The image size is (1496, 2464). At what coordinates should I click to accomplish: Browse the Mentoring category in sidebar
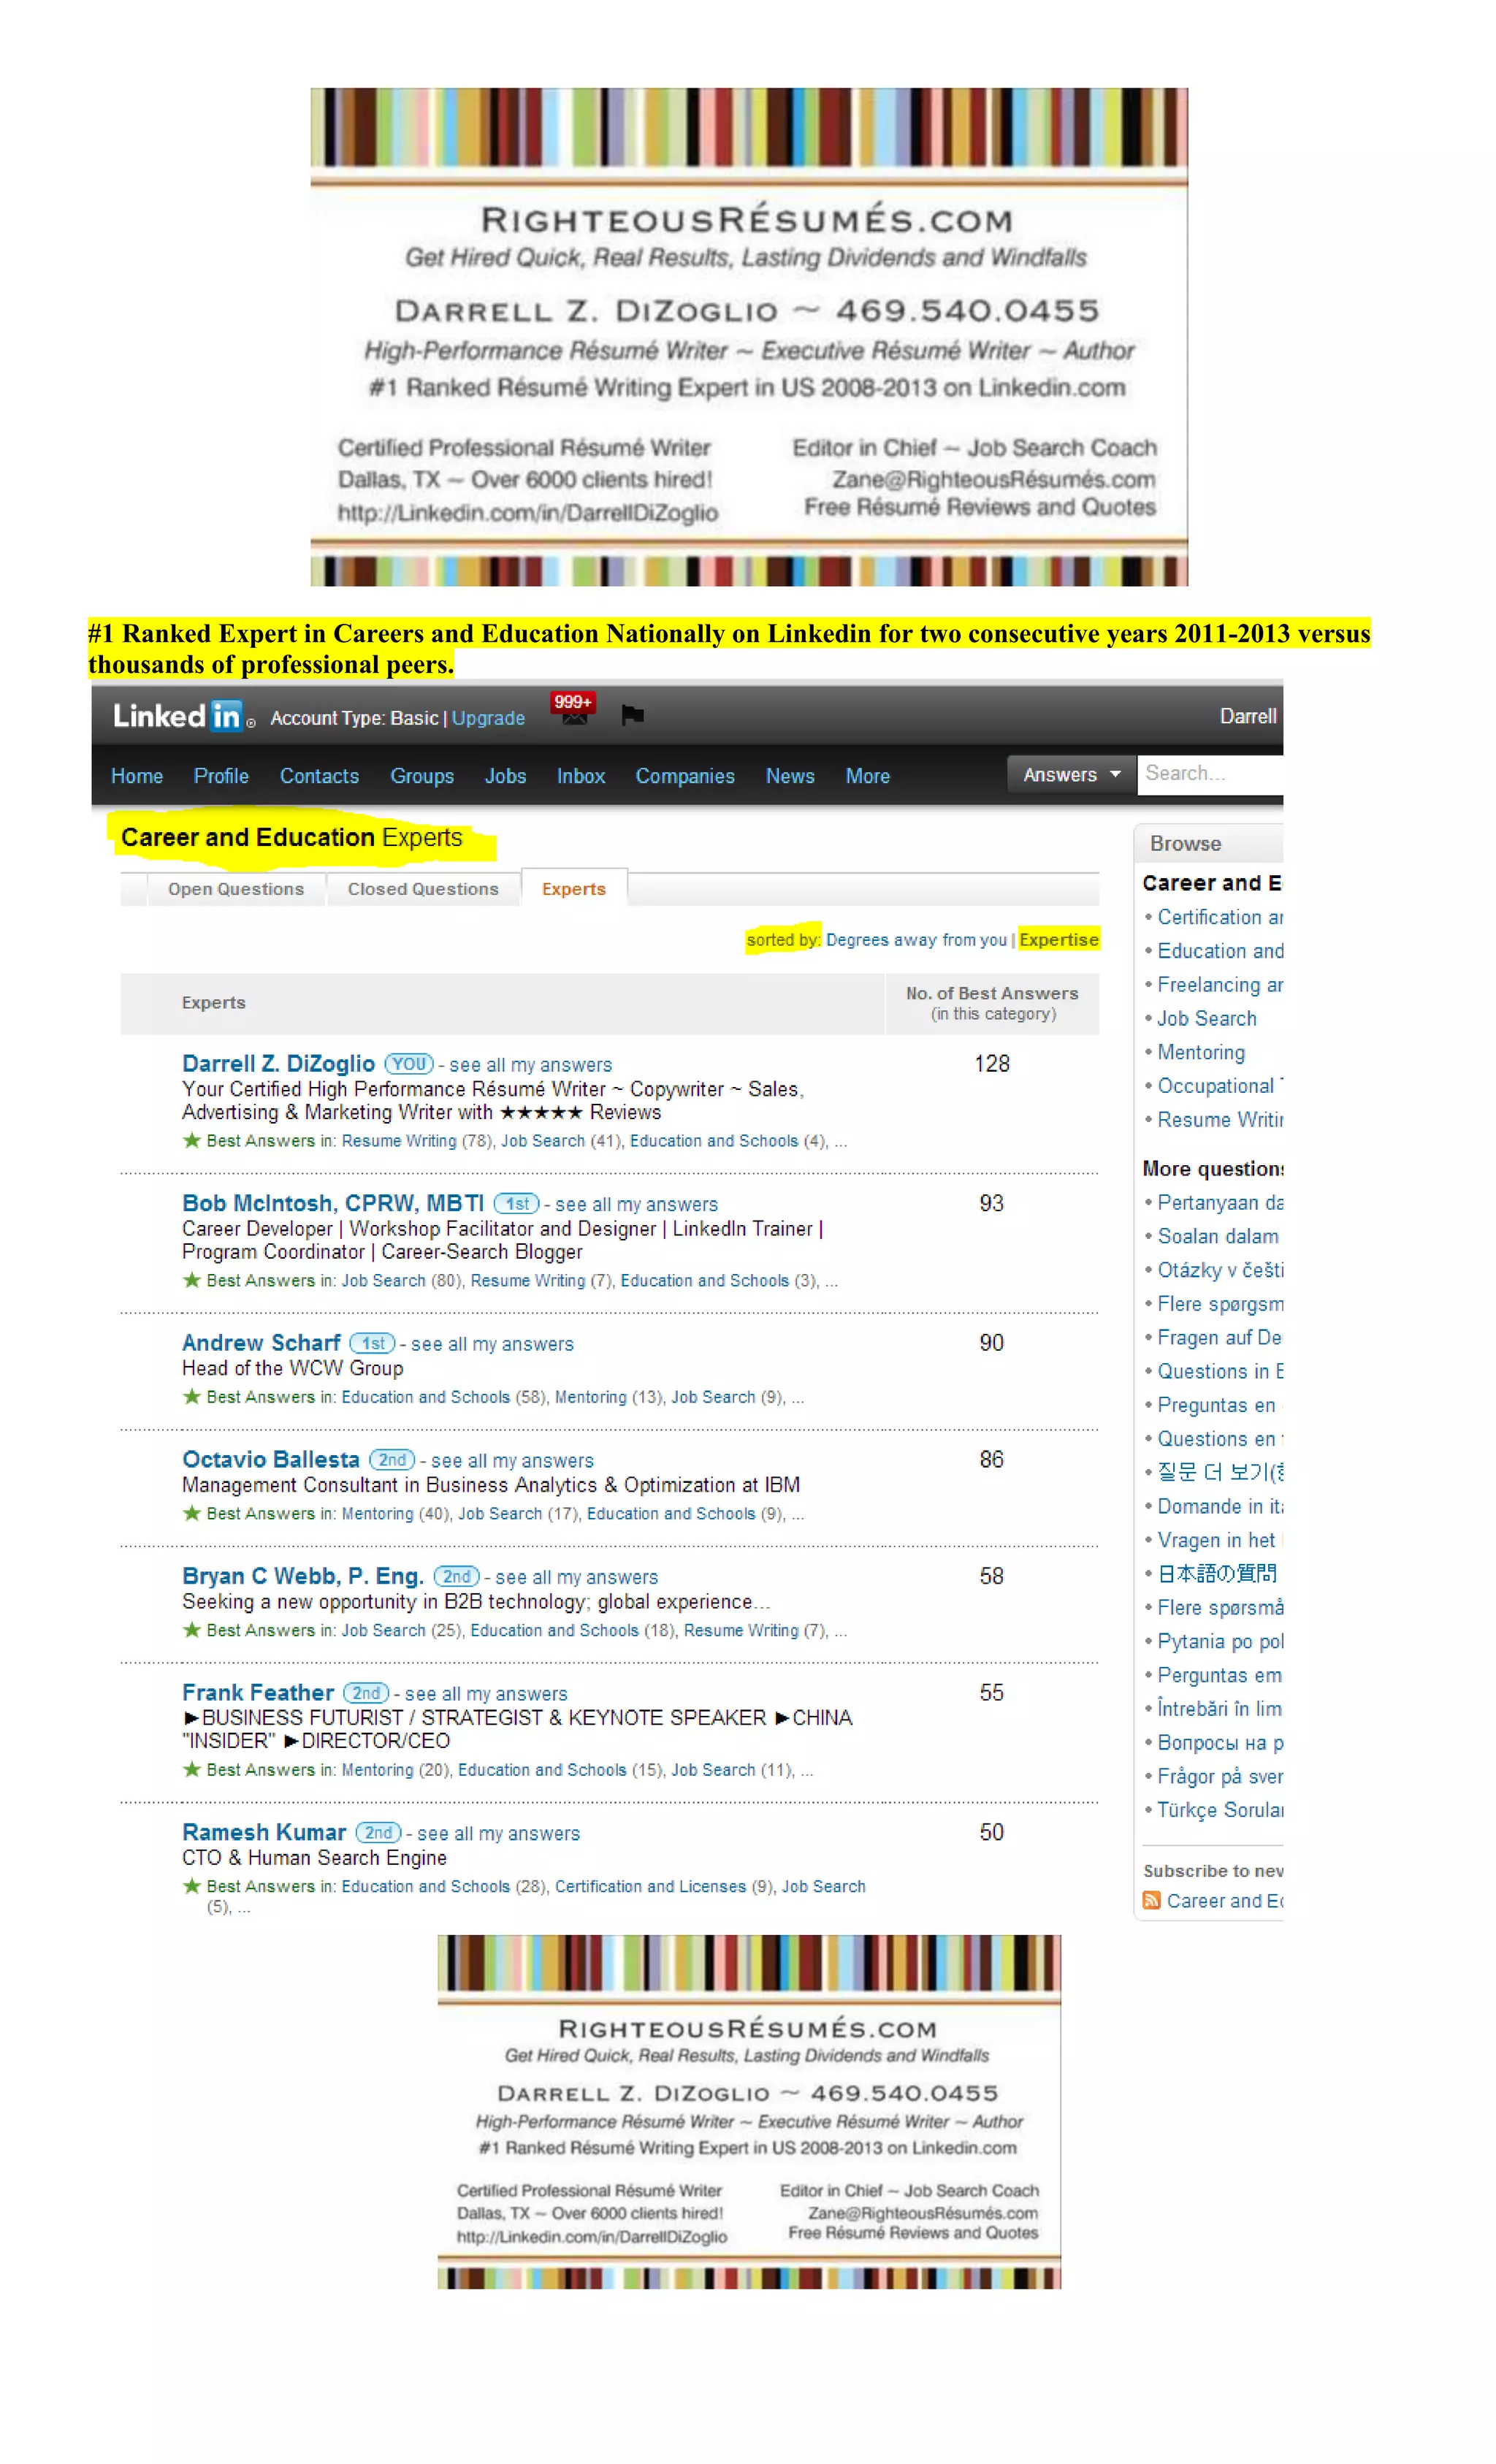coord(1201,1052)
